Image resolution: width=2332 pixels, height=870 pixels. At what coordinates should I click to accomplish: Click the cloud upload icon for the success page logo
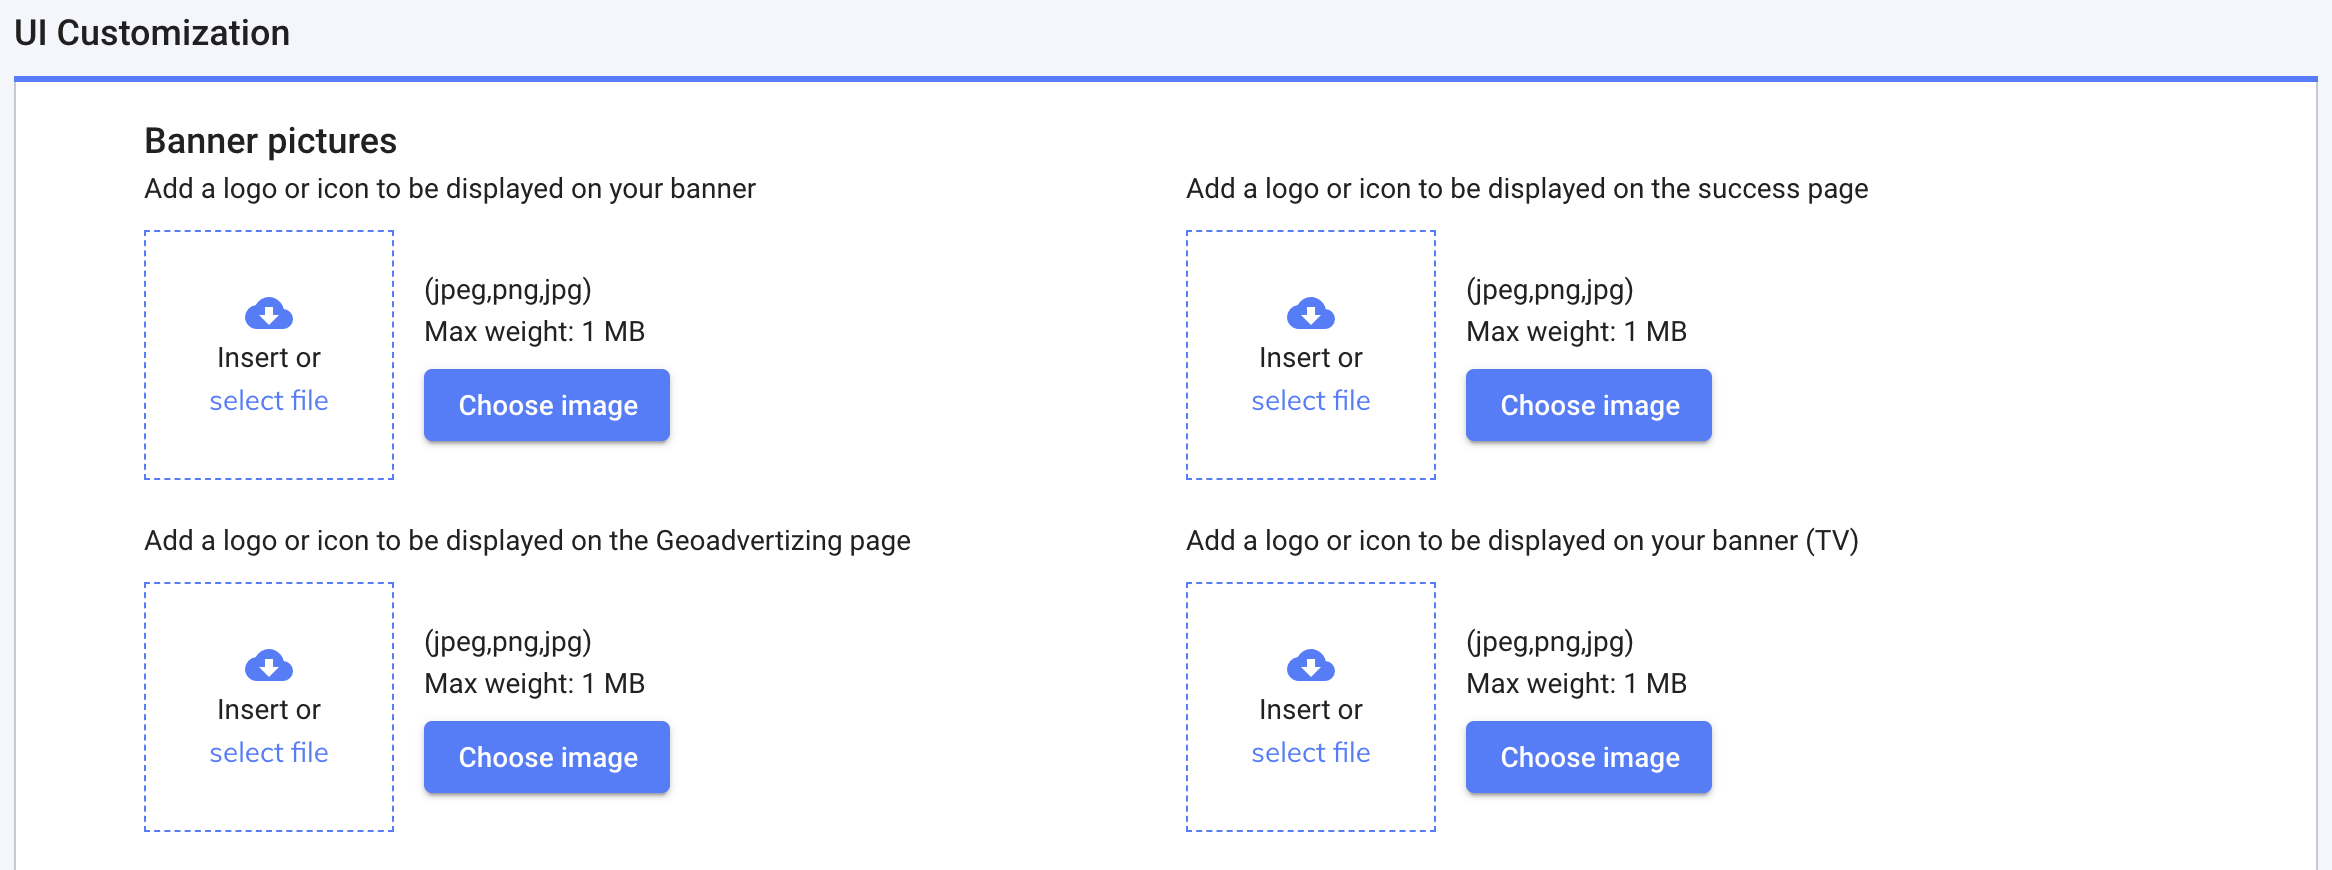coord(1310,313)
